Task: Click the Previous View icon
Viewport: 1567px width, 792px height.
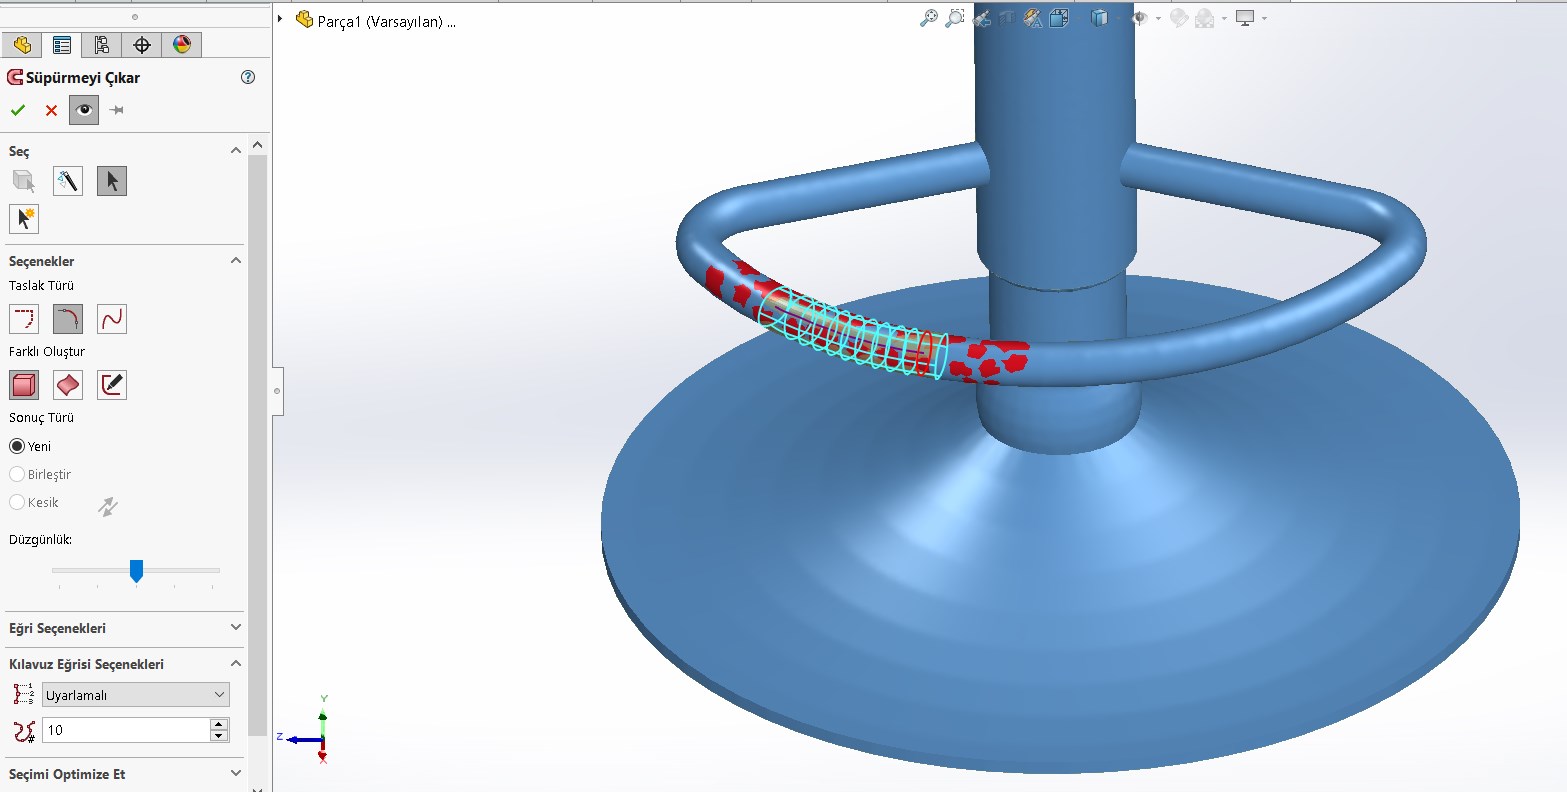Action: pos(981,18)
